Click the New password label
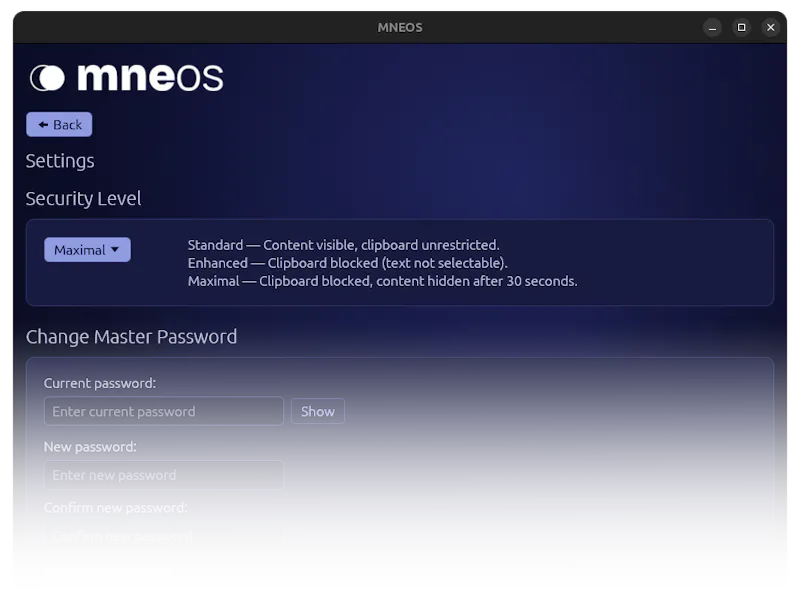 [x=90, y=447]
